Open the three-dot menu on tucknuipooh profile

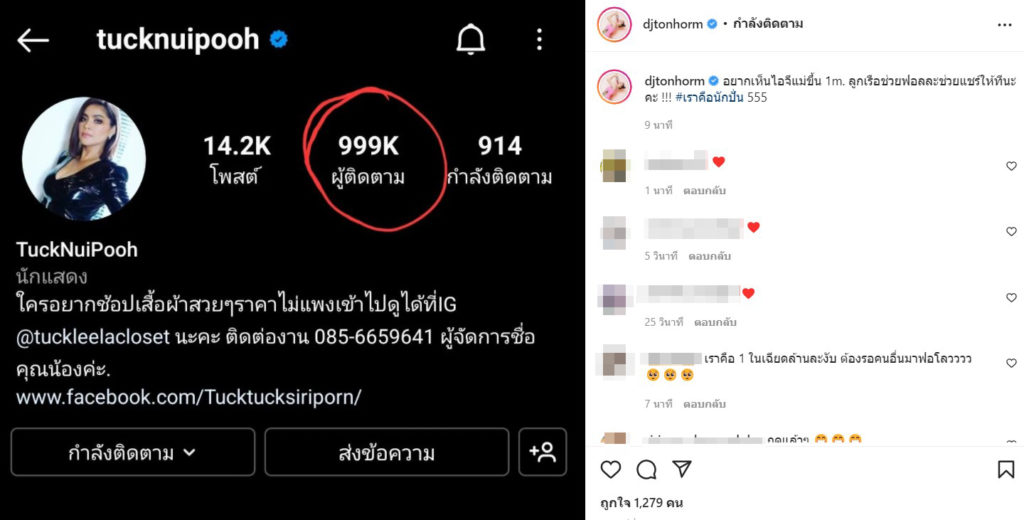pyautogui.click(x=539, y=40)
